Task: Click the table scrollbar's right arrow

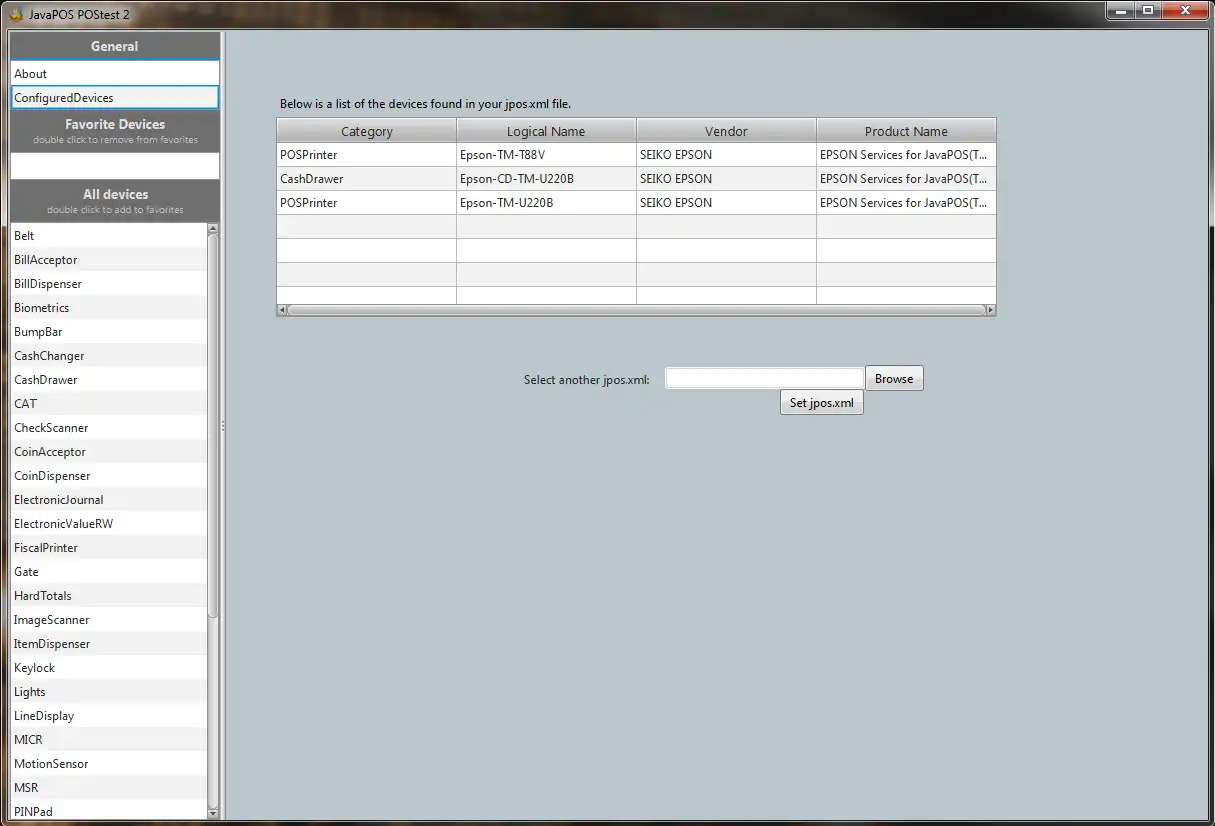Action: click(x=991, y=310)
